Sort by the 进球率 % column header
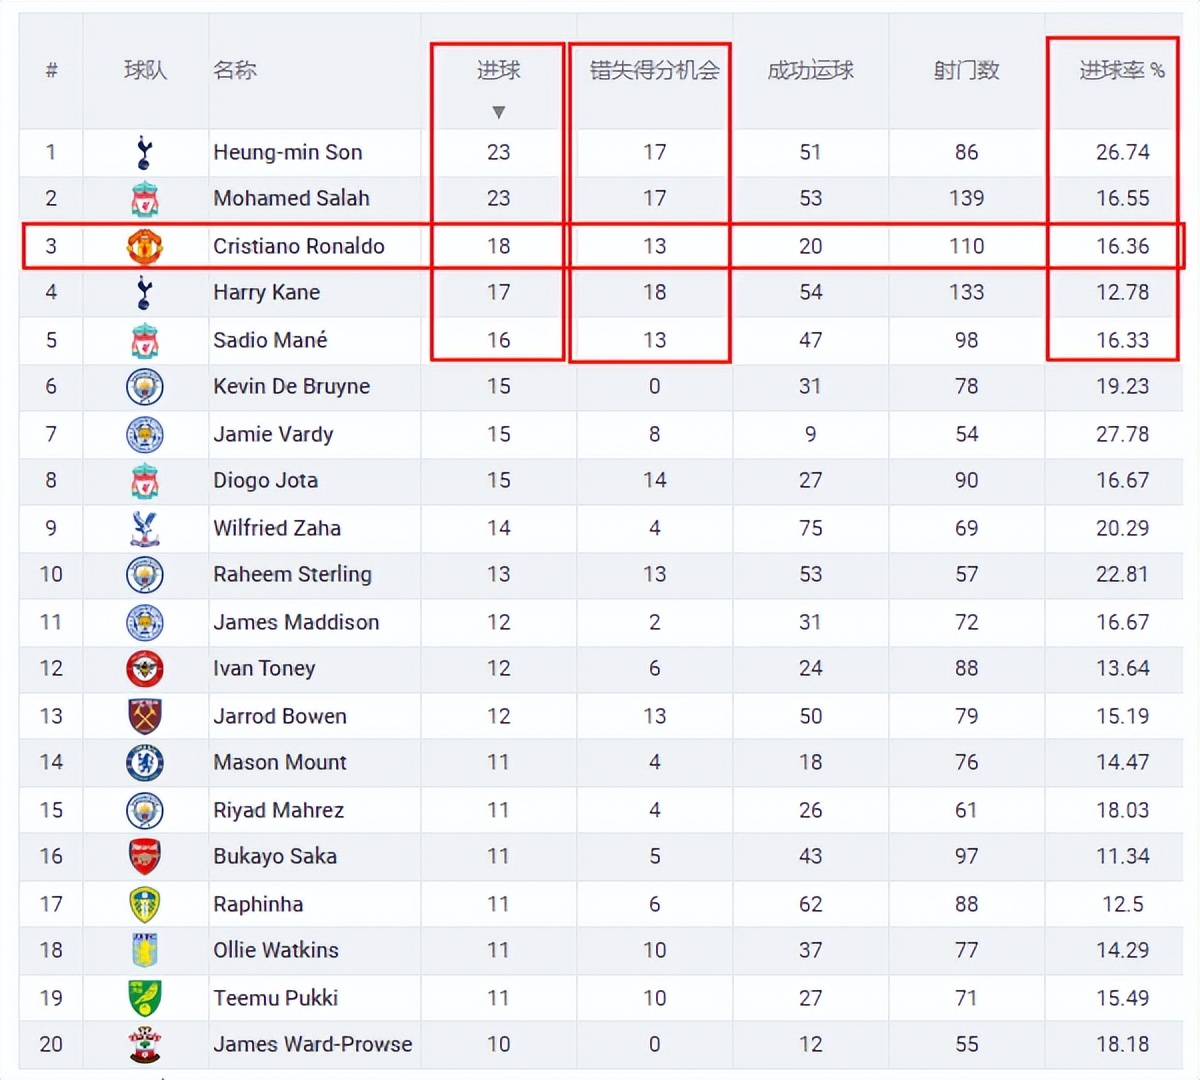The height and width of the screenshot is (1080, 1200). (x=1121, y=70)
